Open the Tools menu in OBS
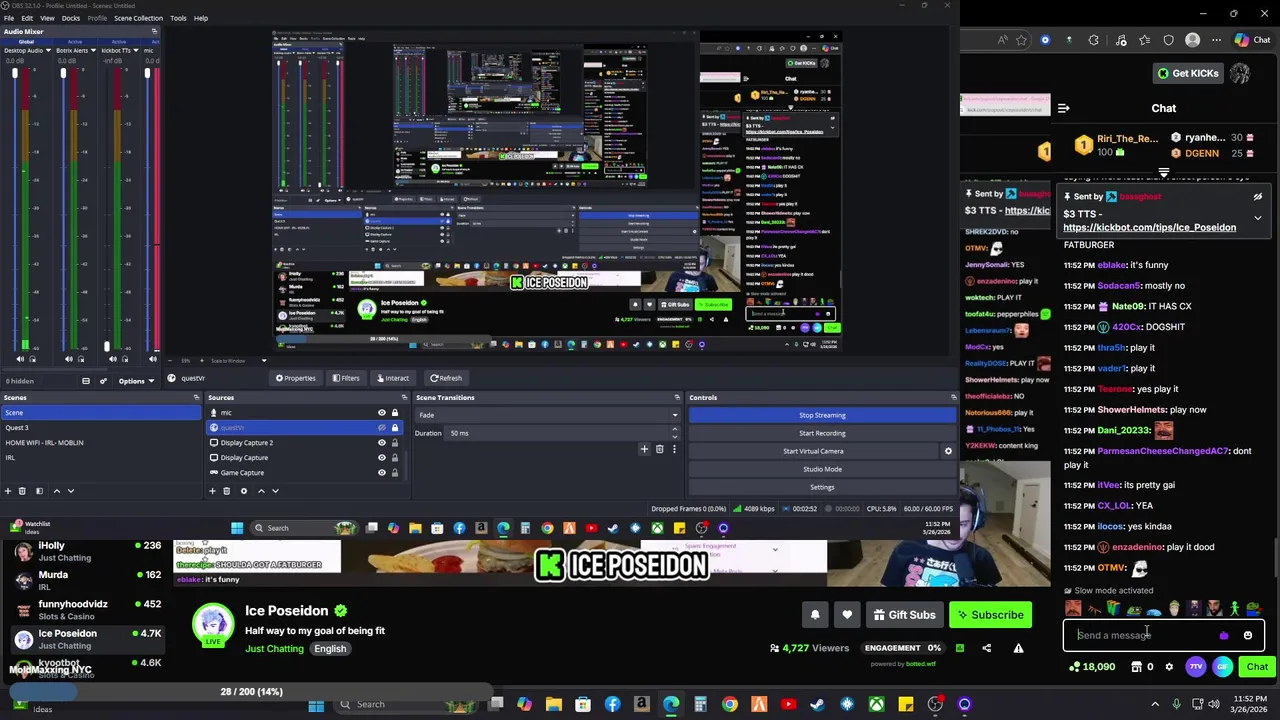1280x720 pixels. click(178, 18)
